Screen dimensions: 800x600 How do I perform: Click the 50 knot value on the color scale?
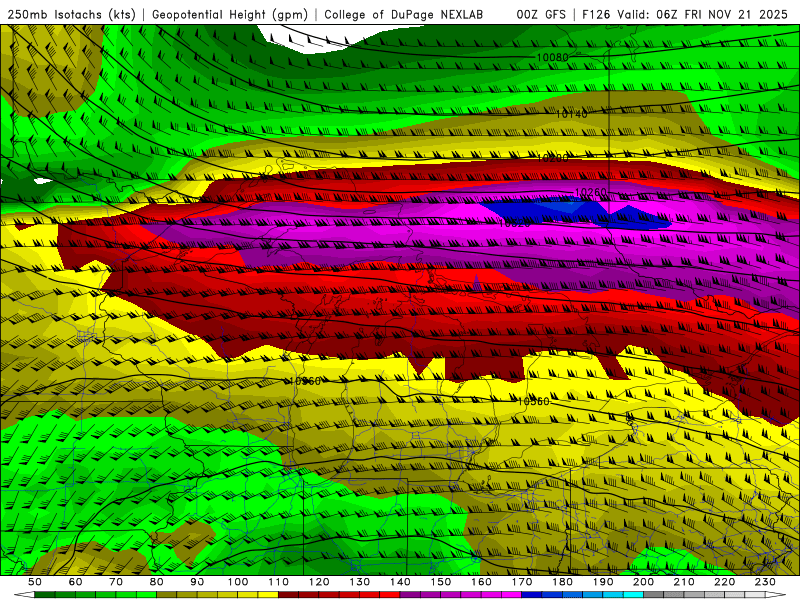[x=35, y=582]
